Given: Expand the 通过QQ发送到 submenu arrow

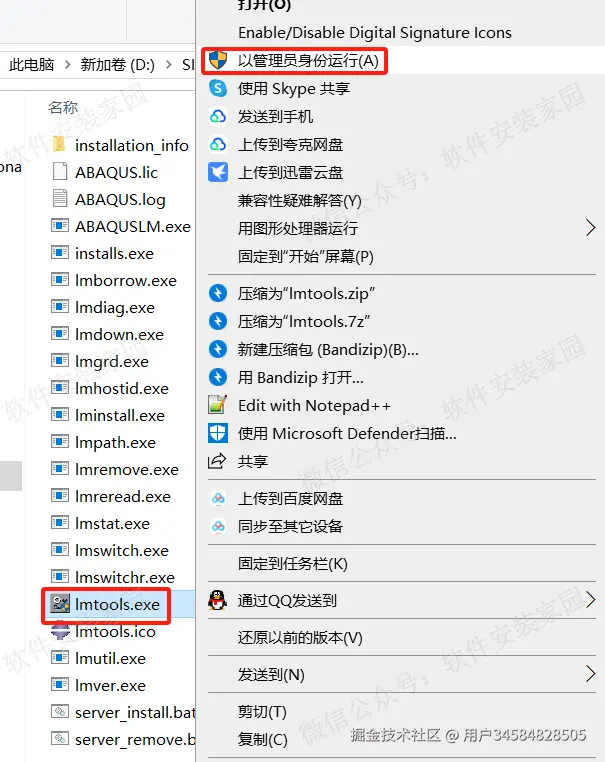Looking at the screenshot, I should [590, 600].
